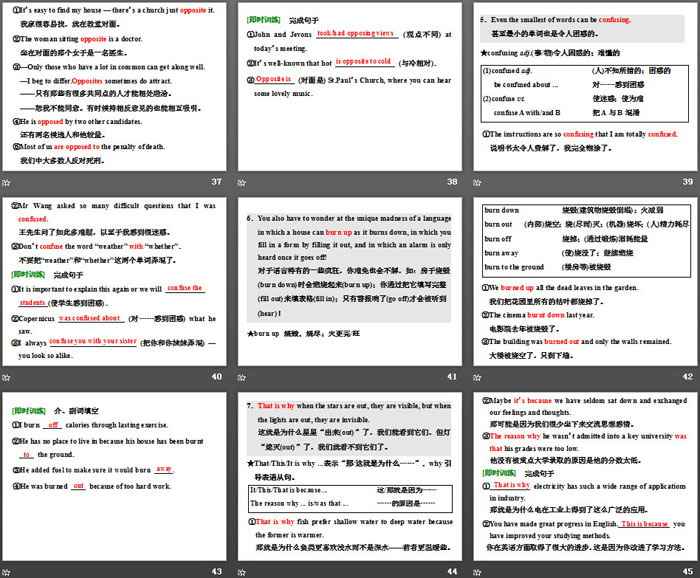Screen dimensions: 700x578
Task: Click the star icon under slide 39
Action: point(477,183)
